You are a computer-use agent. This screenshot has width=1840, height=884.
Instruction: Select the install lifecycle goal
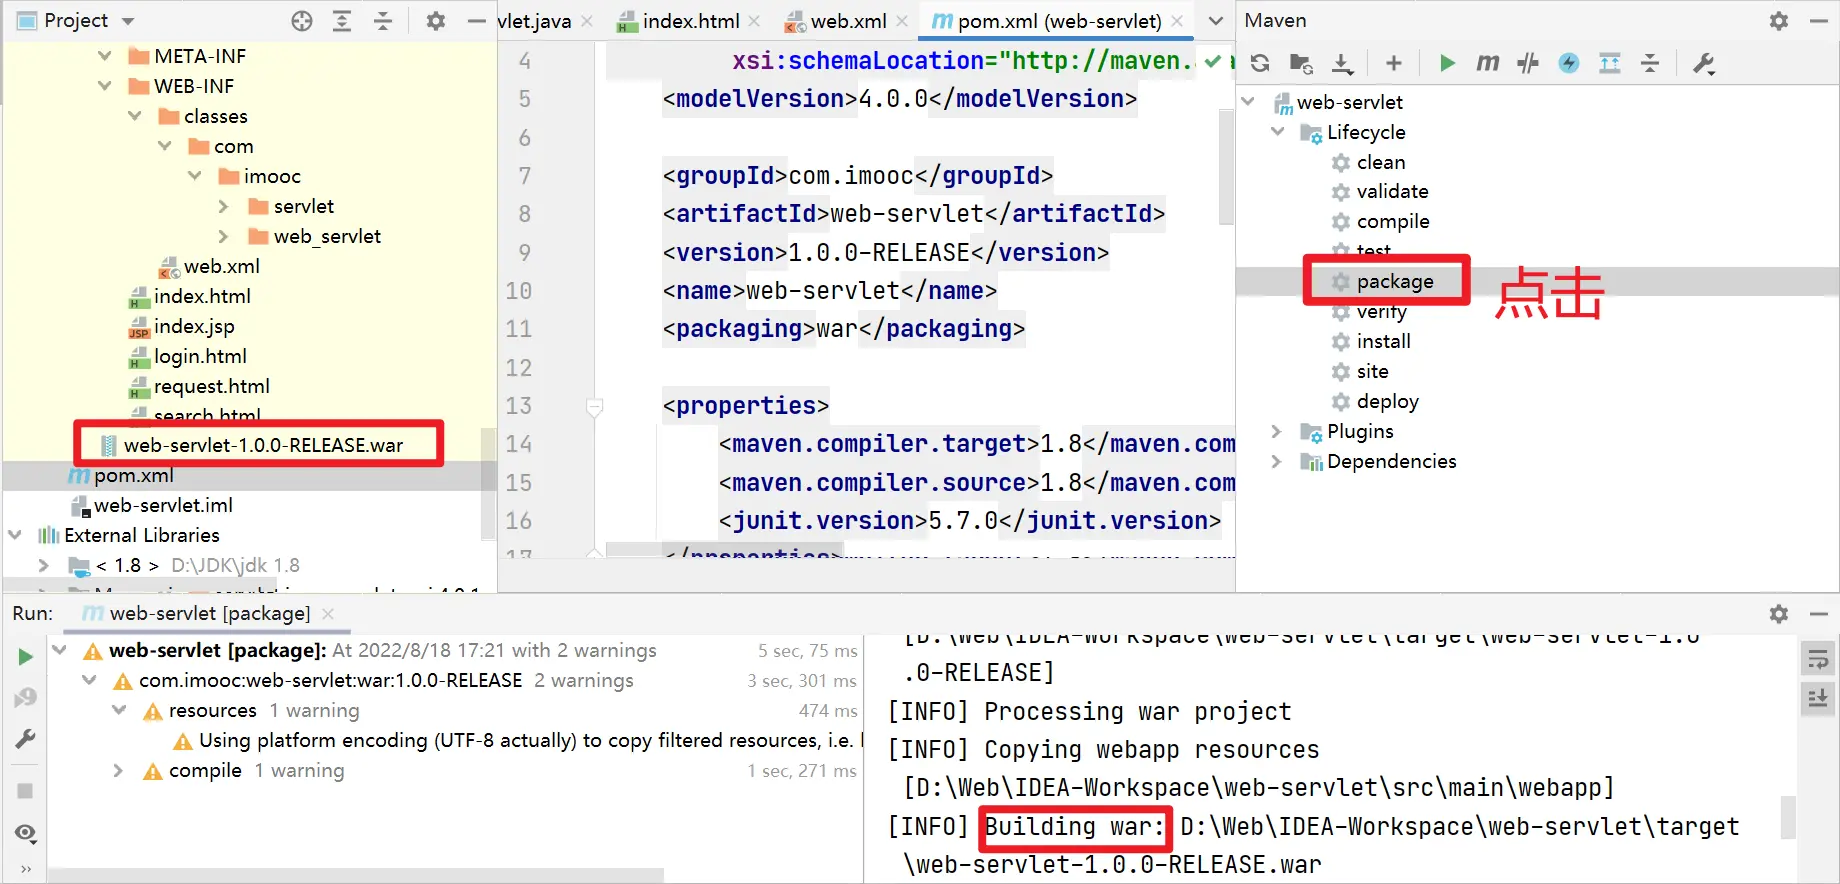click(1383, 341)
